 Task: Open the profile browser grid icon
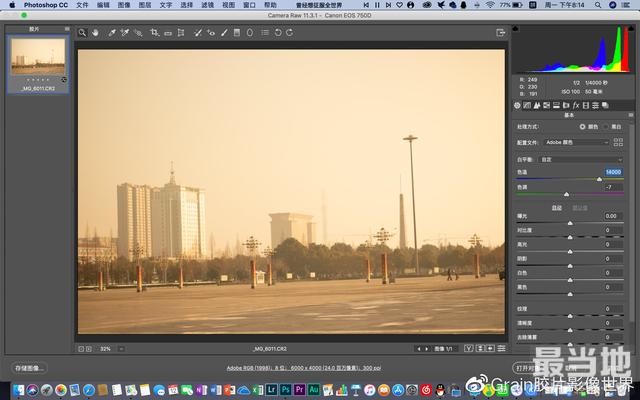pyautogui.click(x=620, y=142)
